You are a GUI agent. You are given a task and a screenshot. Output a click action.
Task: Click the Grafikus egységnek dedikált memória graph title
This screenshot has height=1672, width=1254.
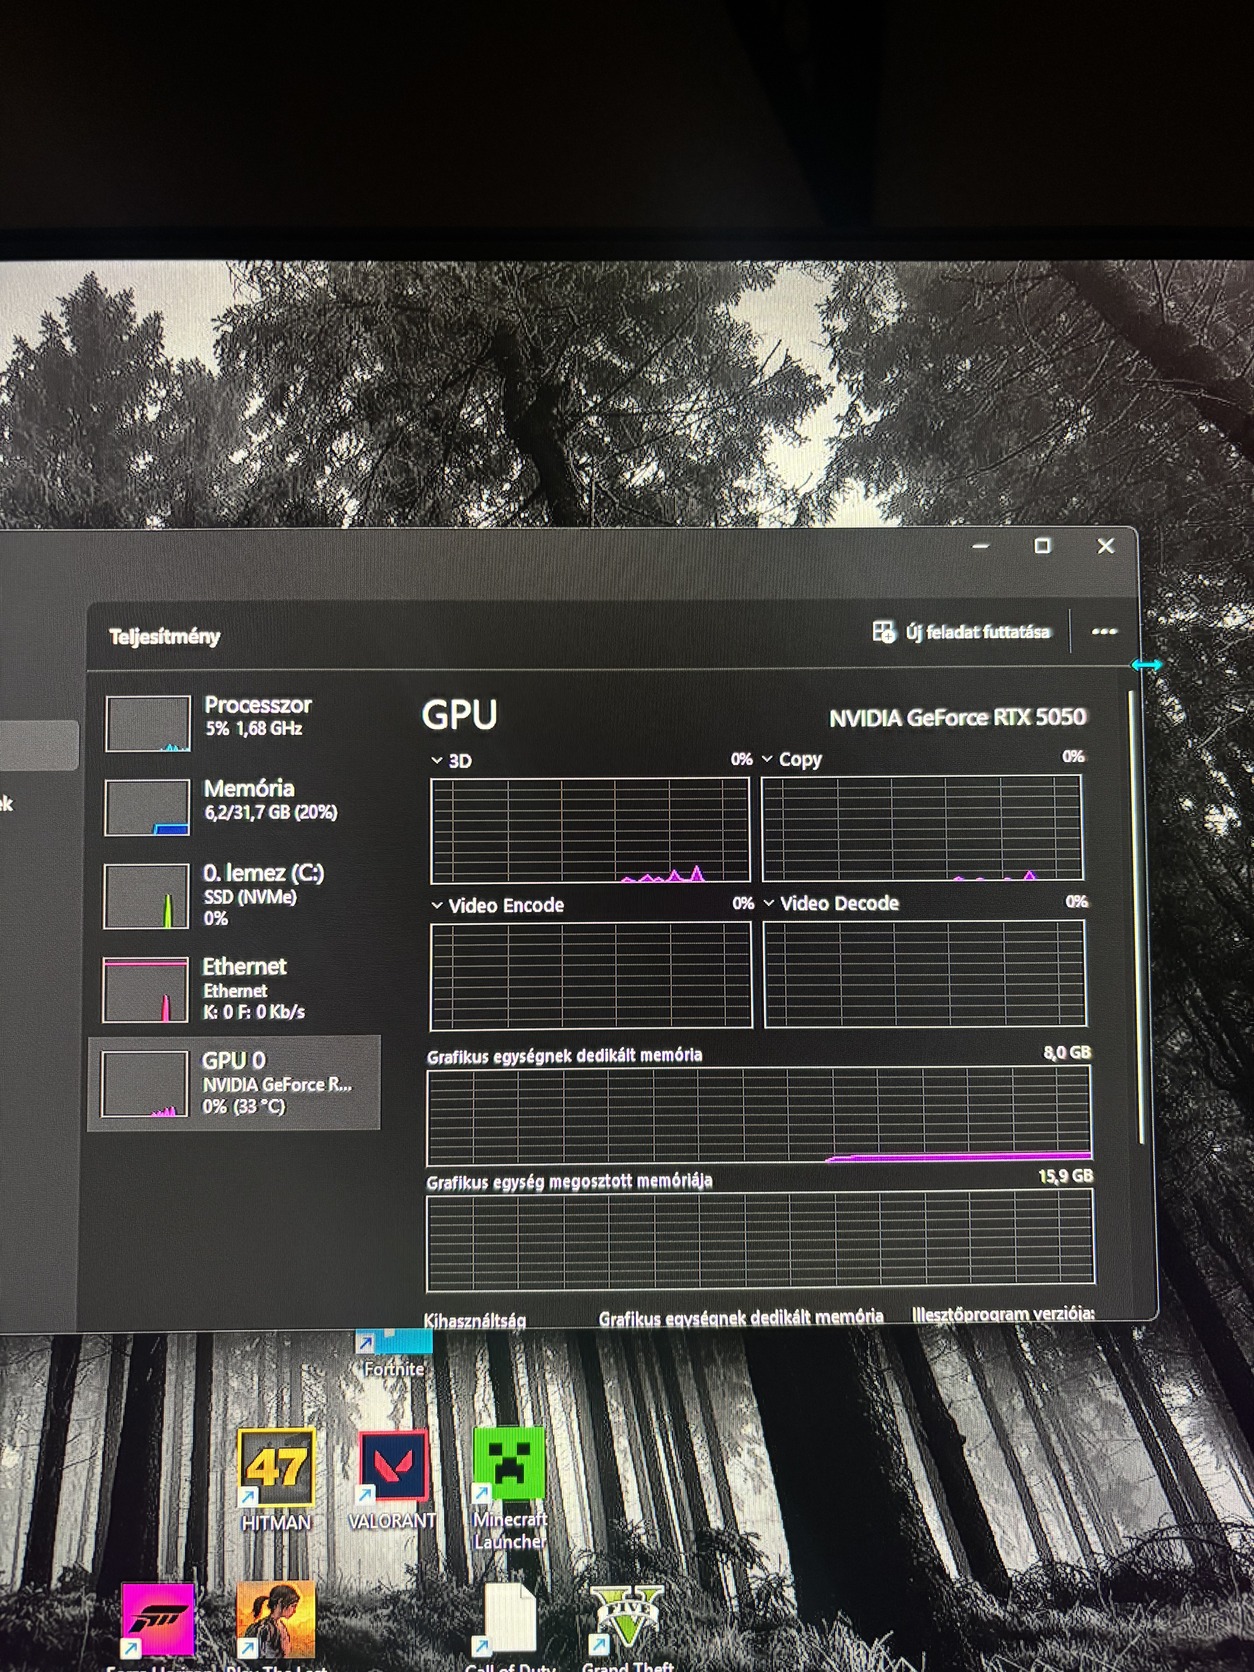point(565,1055)
